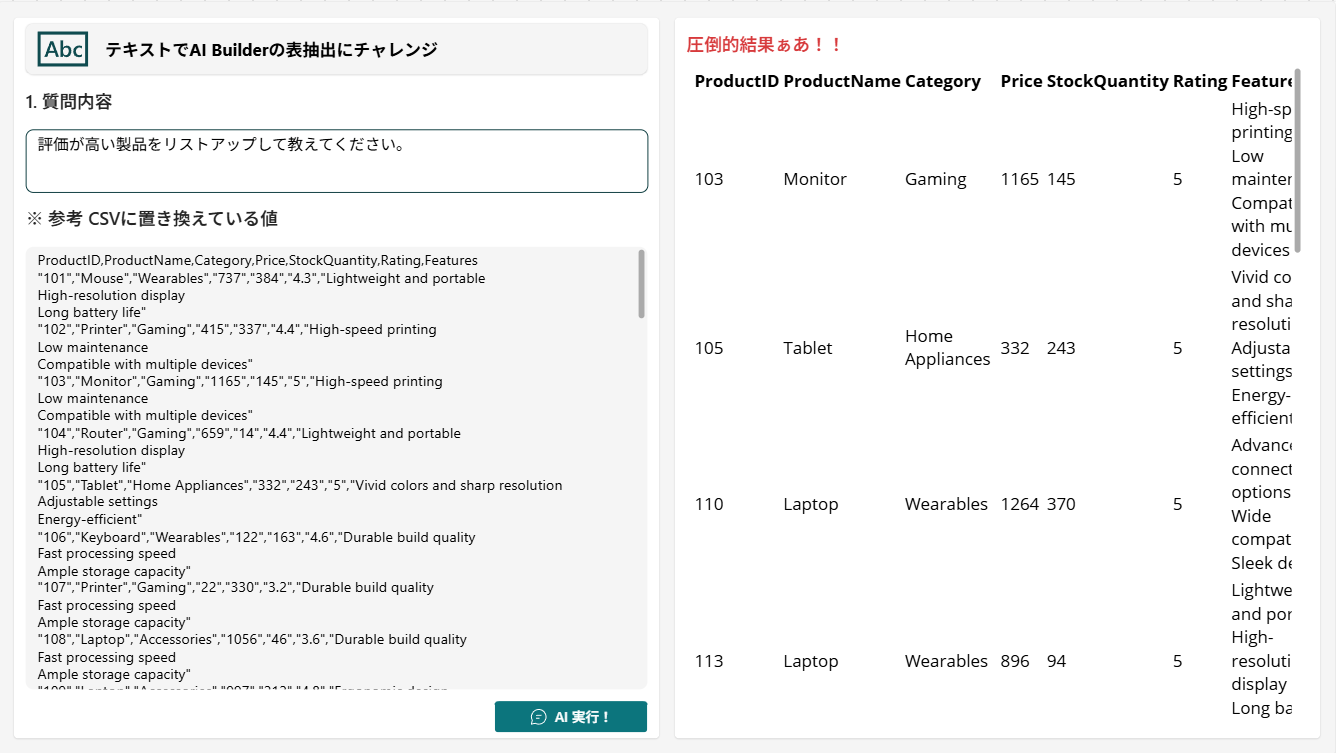Focus the question input field

click(337, 161)
